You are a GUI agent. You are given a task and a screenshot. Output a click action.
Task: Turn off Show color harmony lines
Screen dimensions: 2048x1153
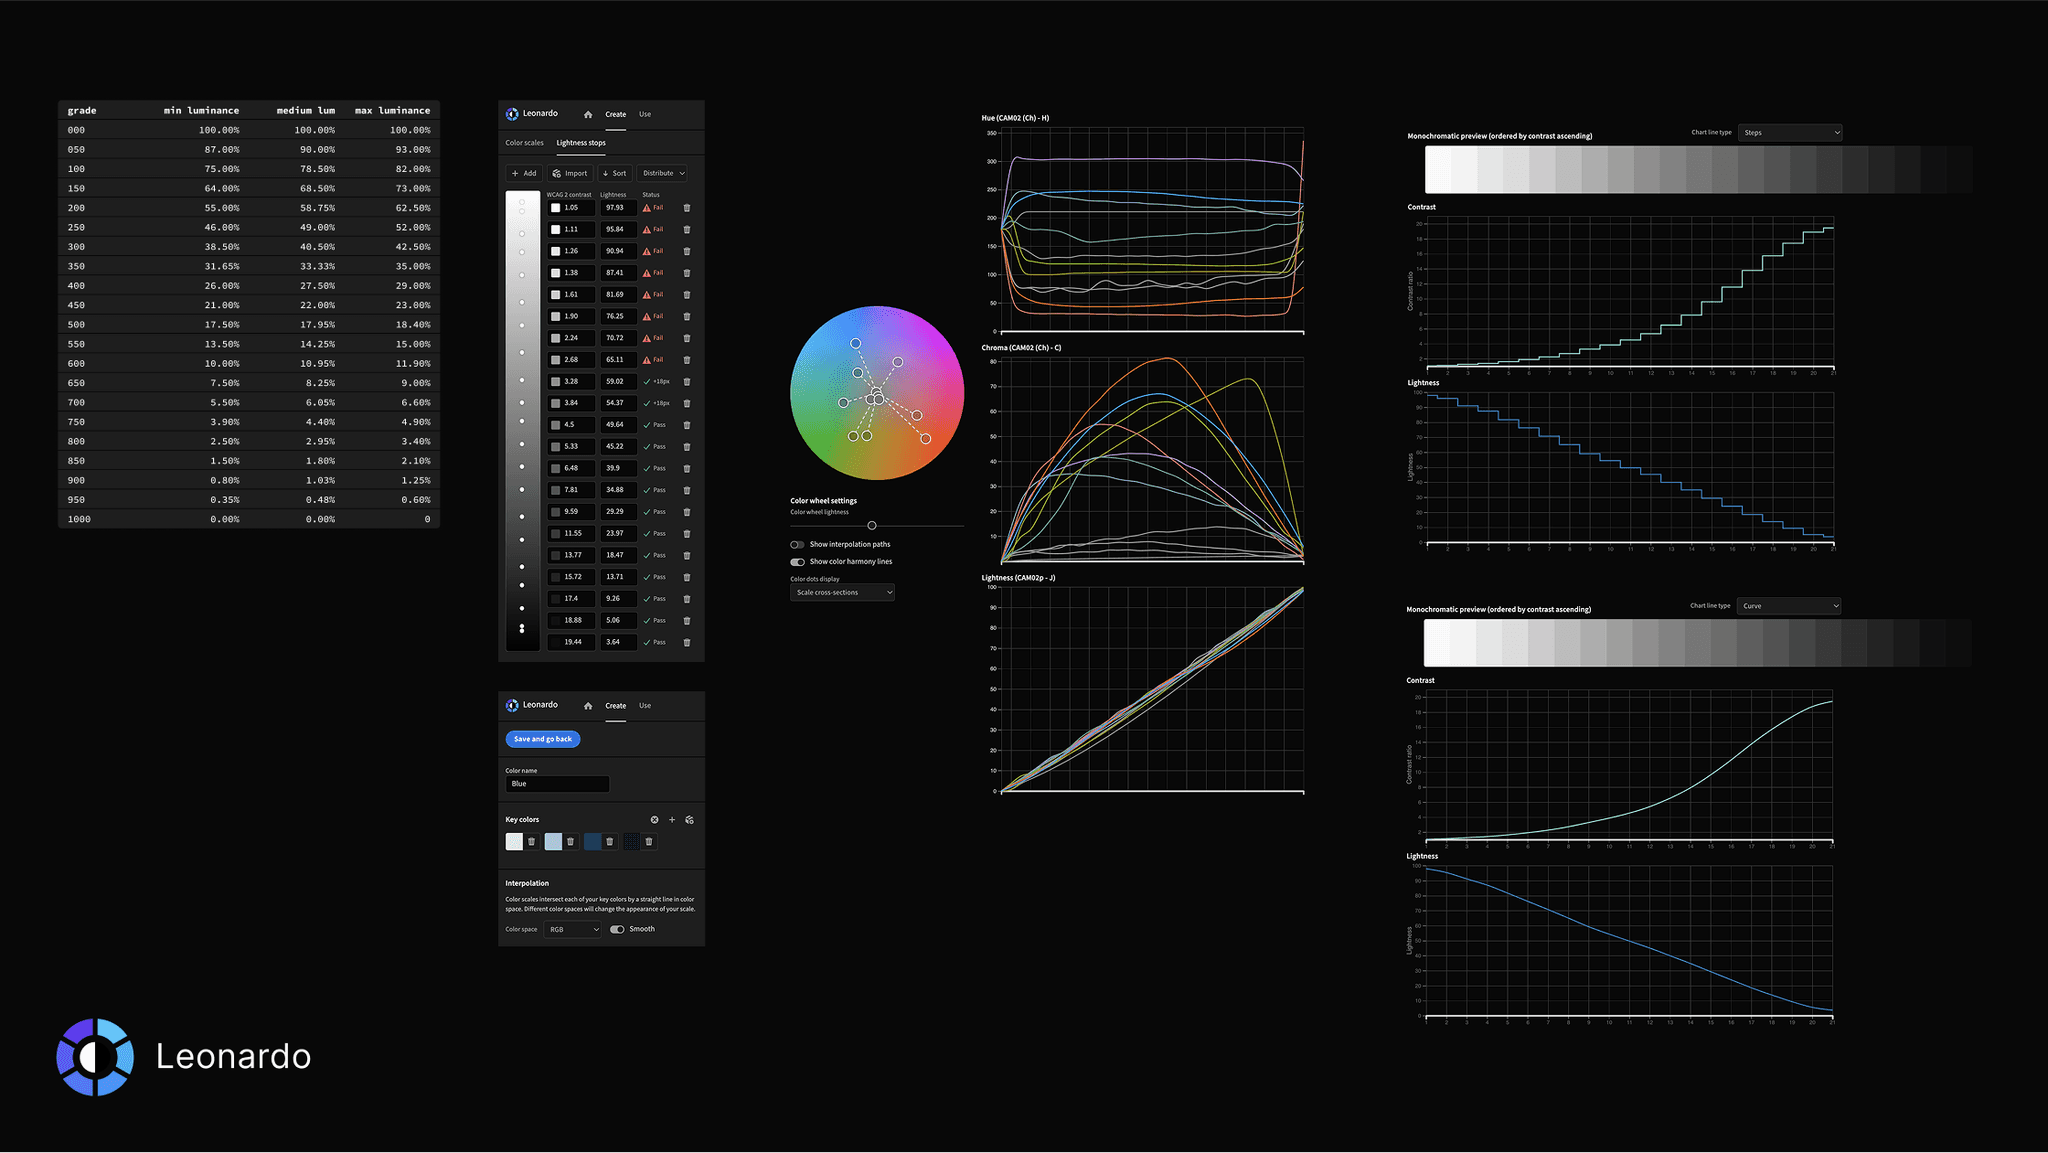(x=797, y=562)
